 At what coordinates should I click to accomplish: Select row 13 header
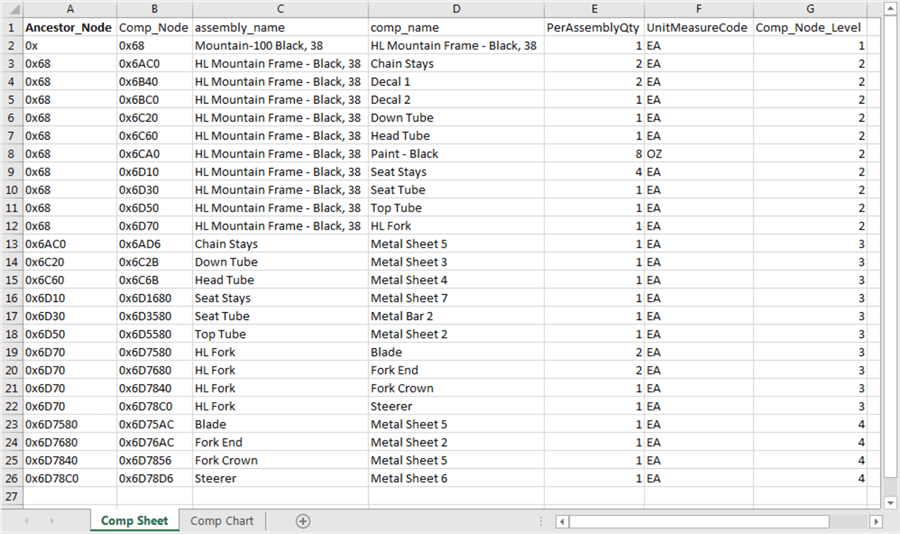coord(11,244)
